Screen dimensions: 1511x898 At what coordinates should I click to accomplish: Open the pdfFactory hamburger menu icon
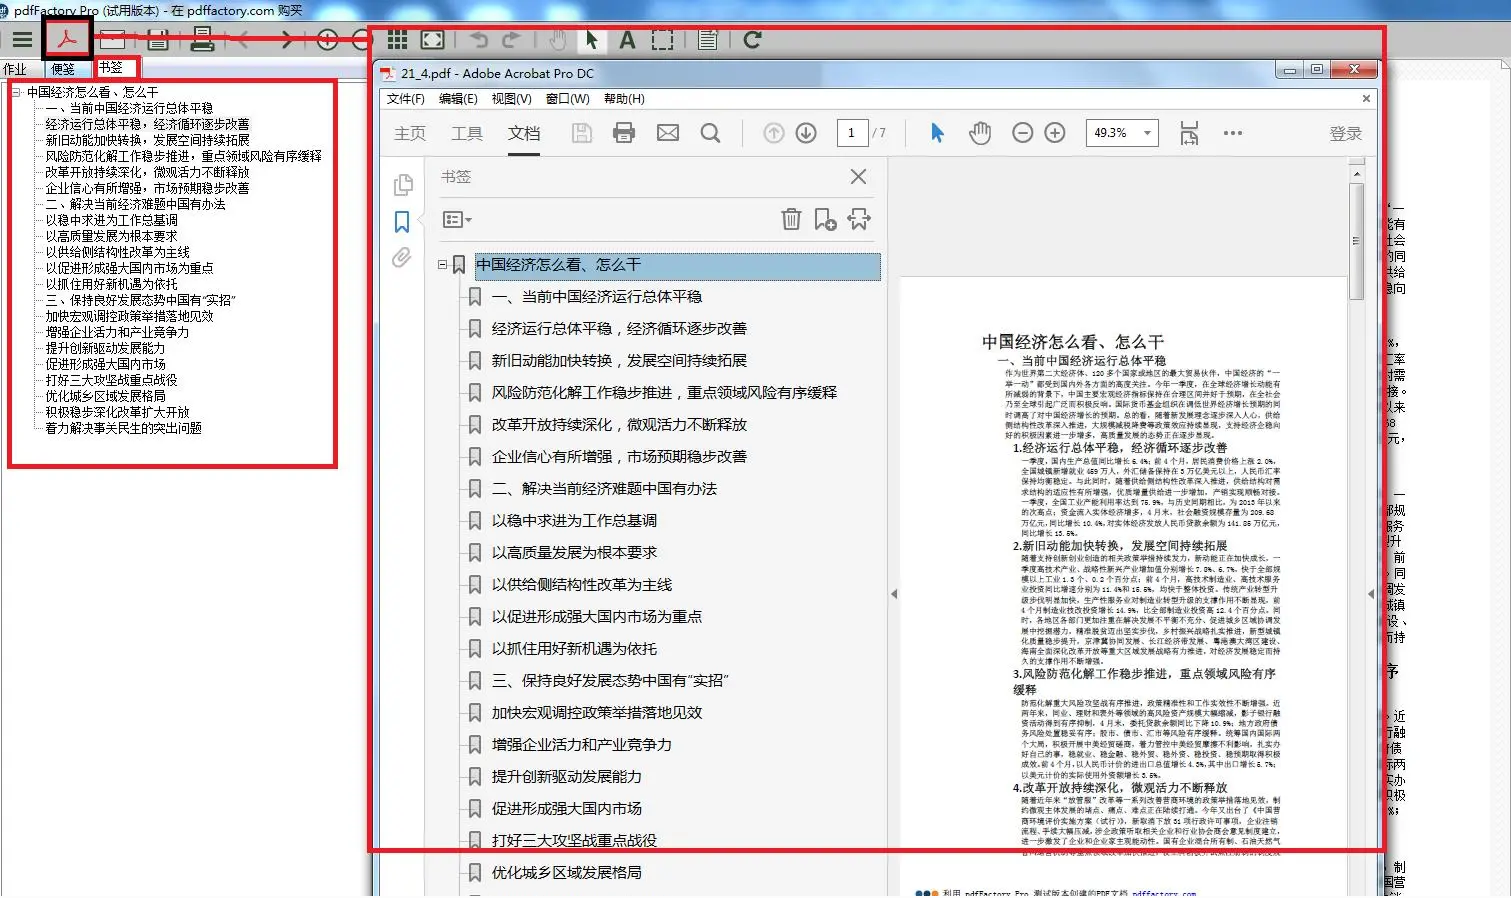[21, 40]
